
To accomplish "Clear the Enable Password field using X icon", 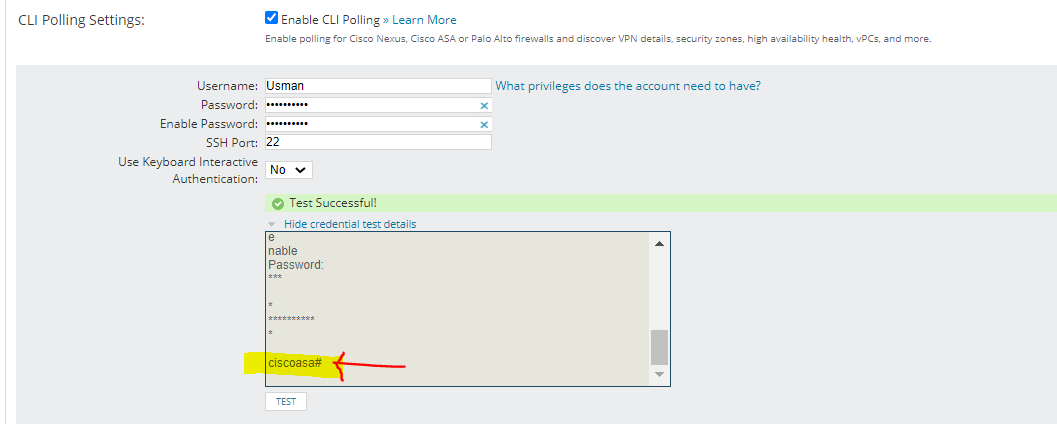I will [483, 125].
